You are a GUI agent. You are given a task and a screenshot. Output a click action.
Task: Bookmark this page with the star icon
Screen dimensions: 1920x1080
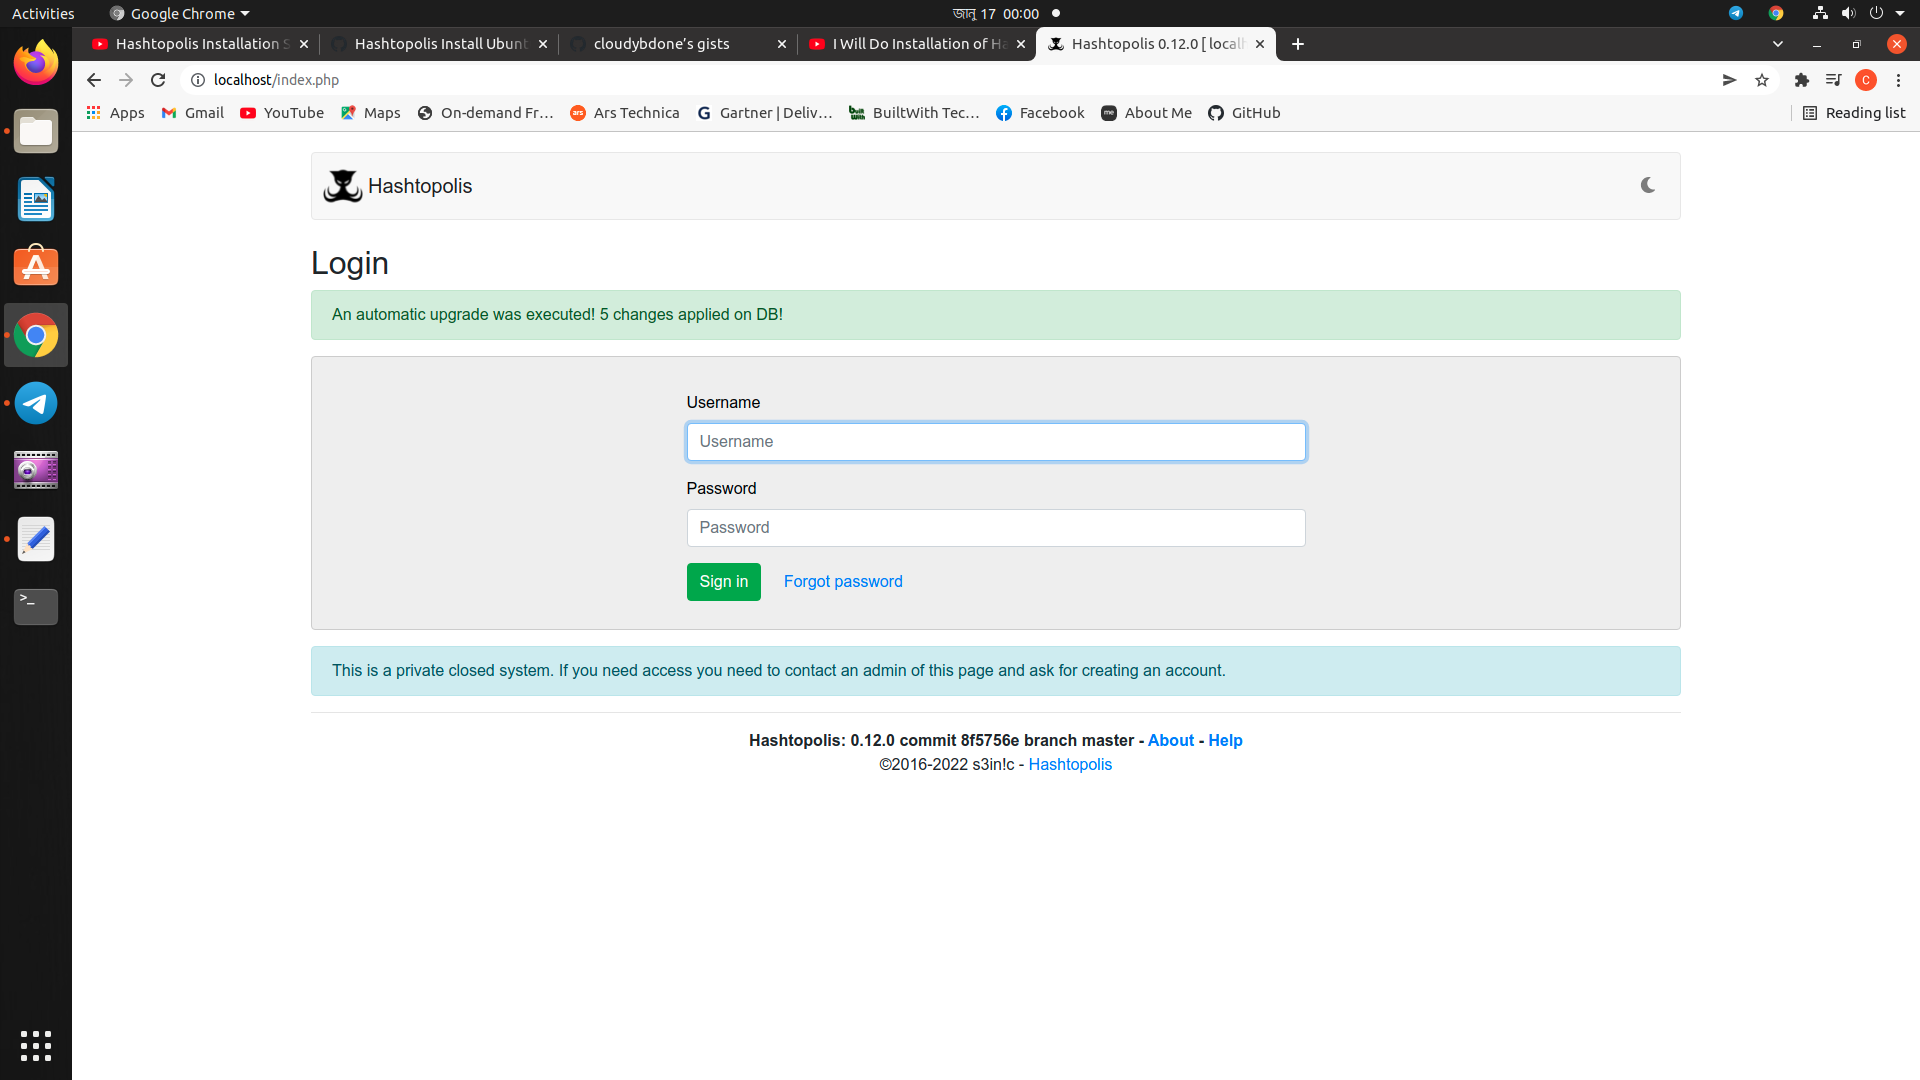coord(1761,80)
